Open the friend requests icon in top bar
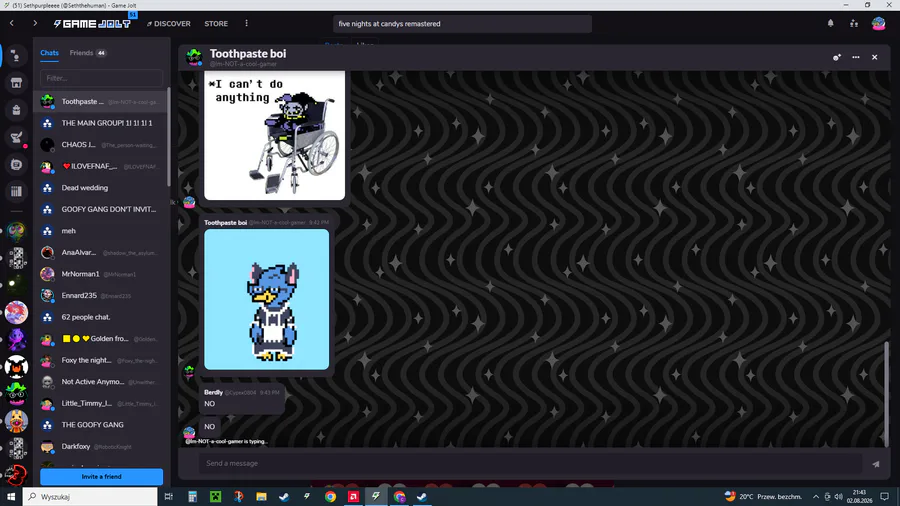Screen dimensions: 900x506 click(x=854, y=24)
